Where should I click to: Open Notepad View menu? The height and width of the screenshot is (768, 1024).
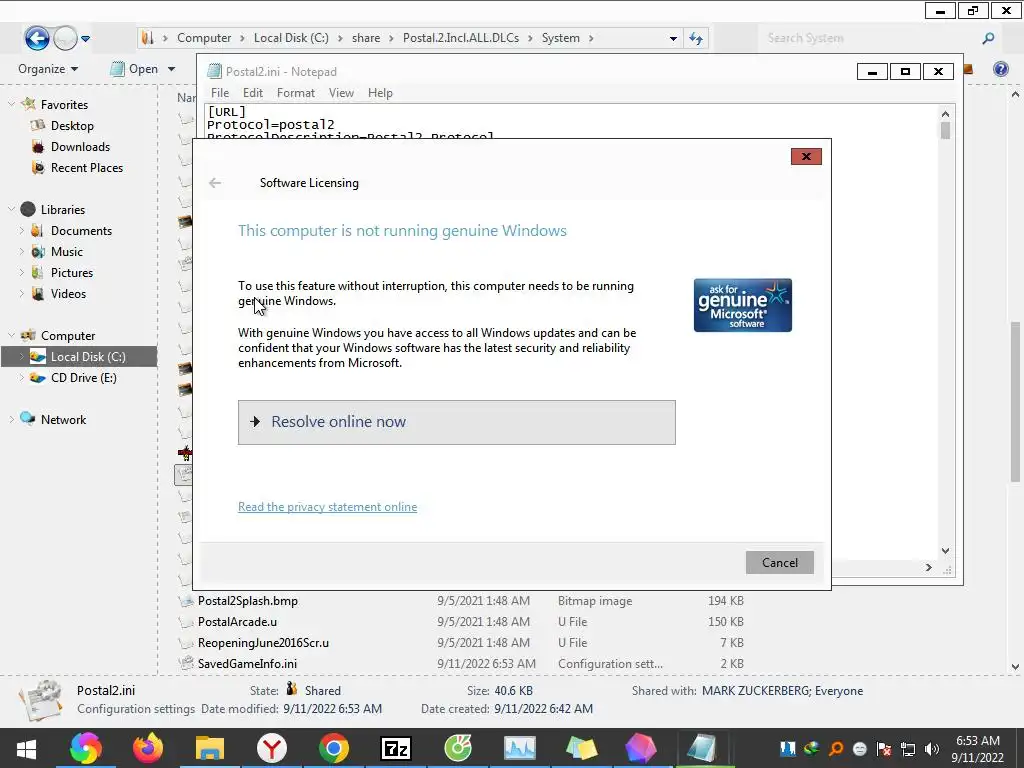click(341, 93)
